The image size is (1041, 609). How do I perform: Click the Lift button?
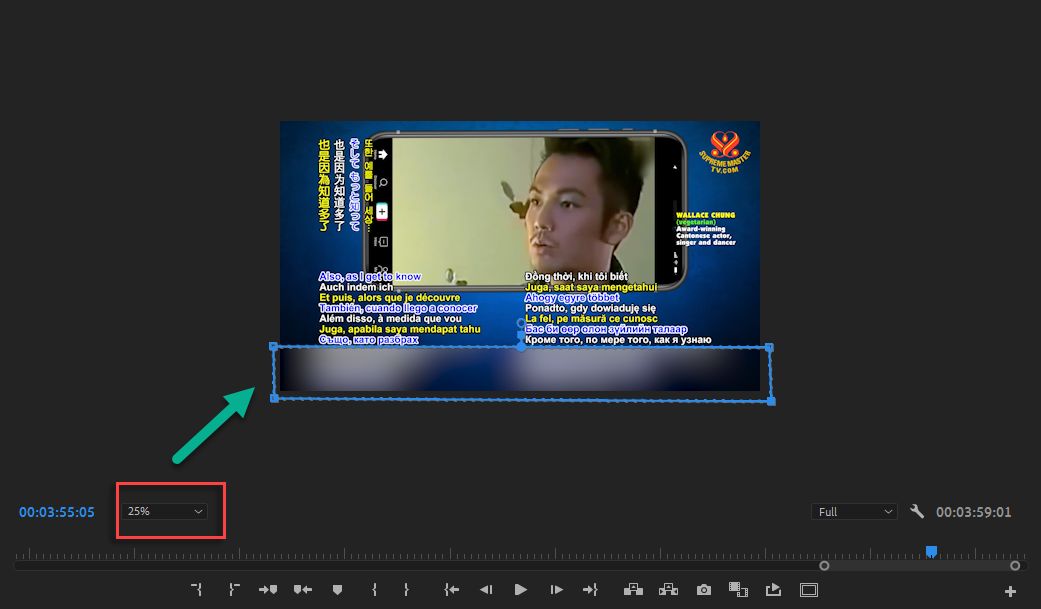(x=633, y=589)
